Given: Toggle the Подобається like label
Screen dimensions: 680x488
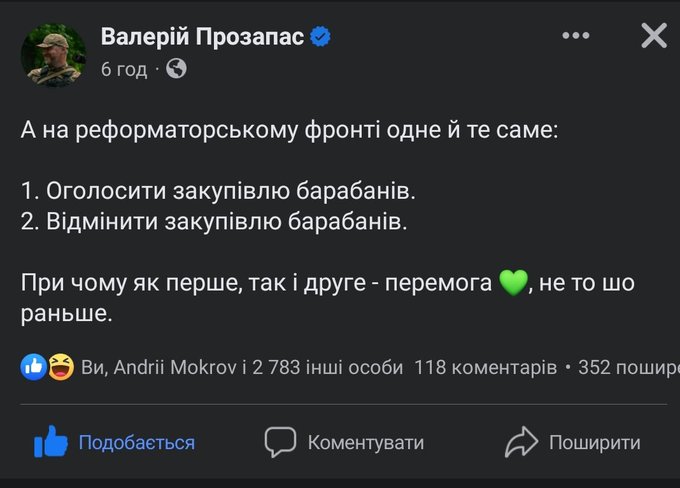Looking at the screenshot, I should (x=136, y=442).
